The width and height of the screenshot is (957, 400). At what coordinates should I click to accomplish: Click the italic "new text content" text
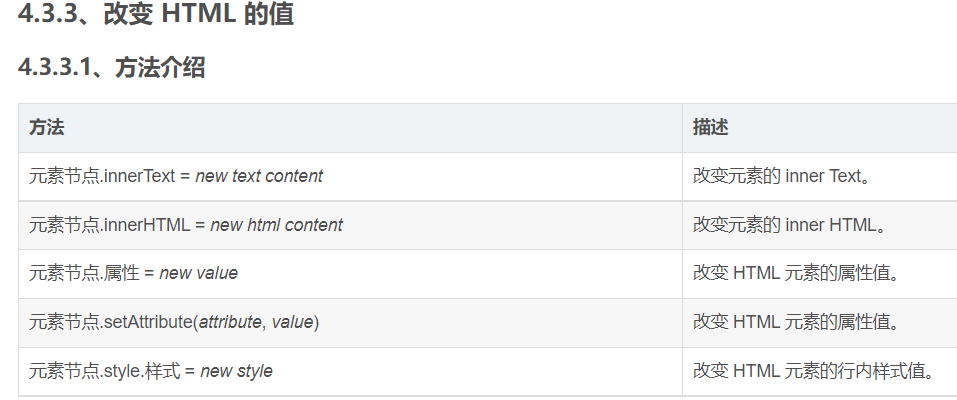pyautogui.click(x=259, y=176)
